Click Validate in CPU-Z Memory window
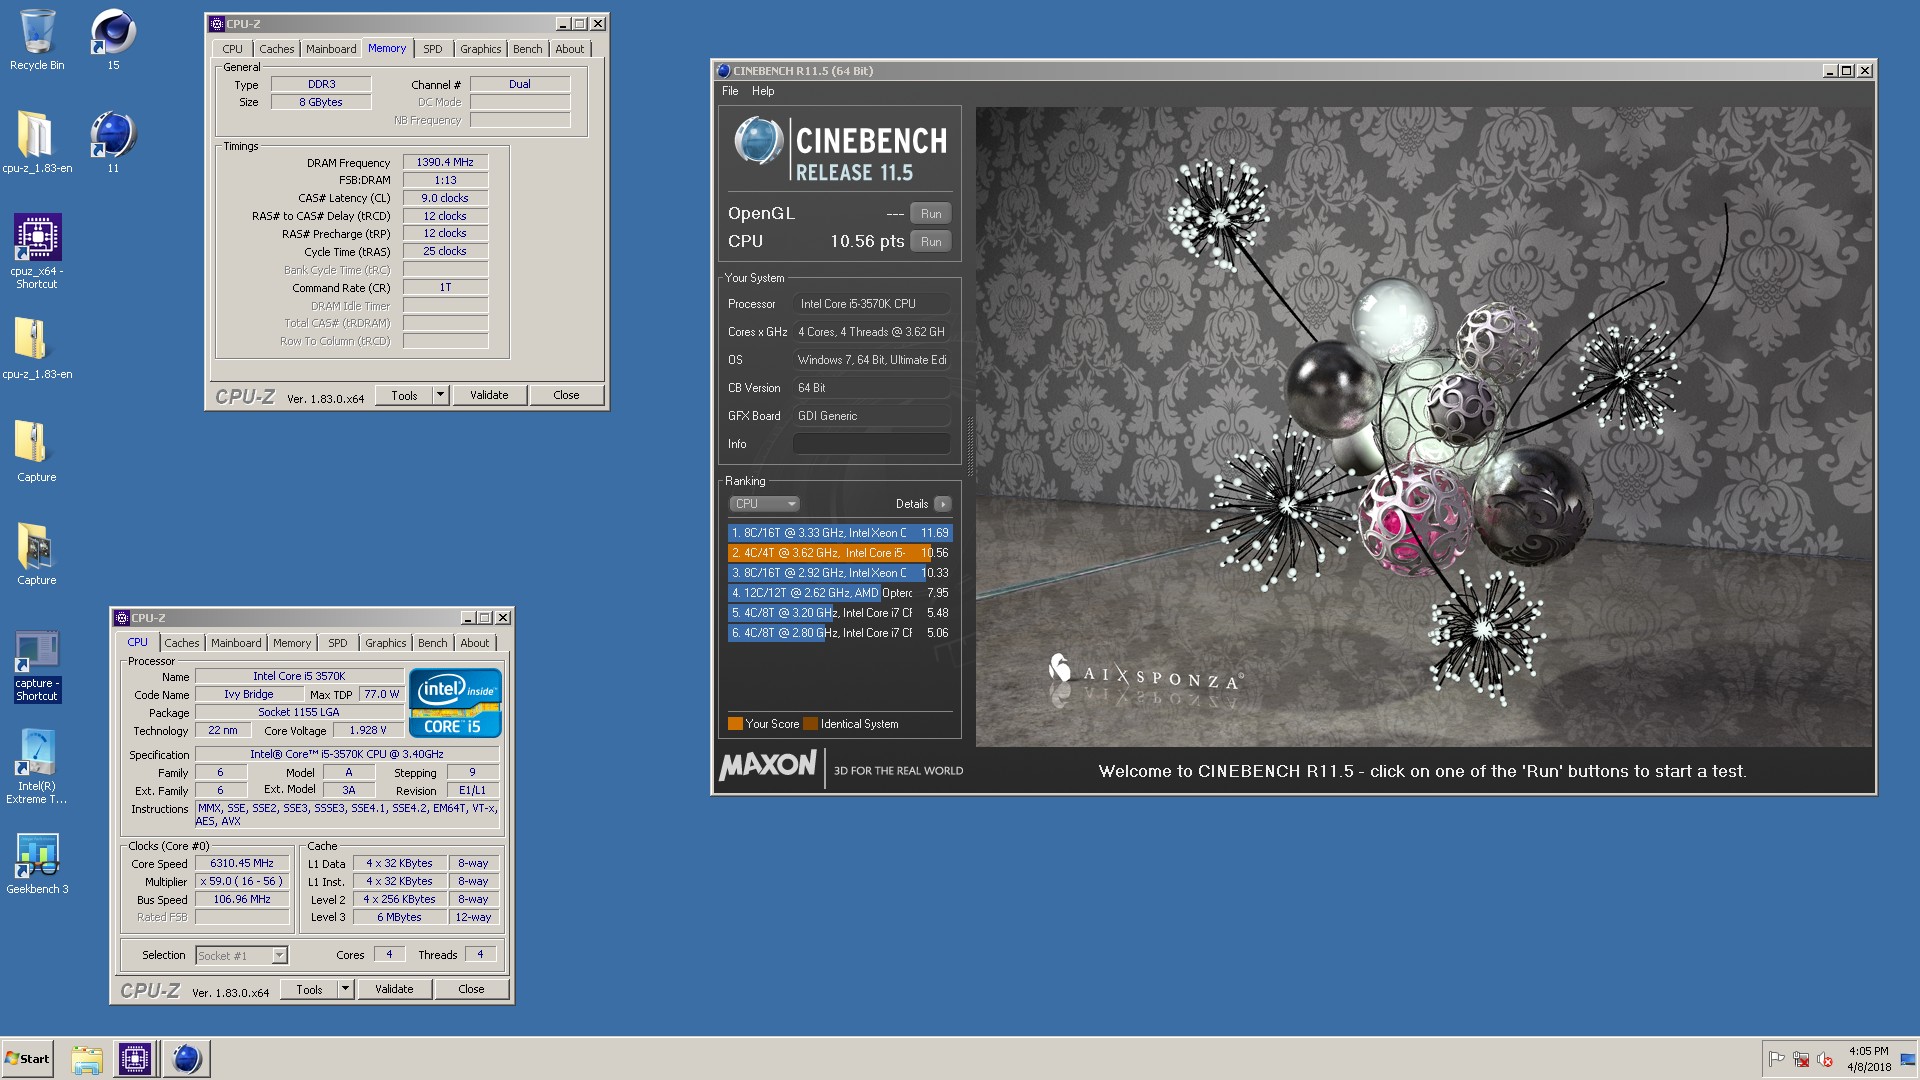This screenshot has height=1080, width=1920. (x=489, y=395)
